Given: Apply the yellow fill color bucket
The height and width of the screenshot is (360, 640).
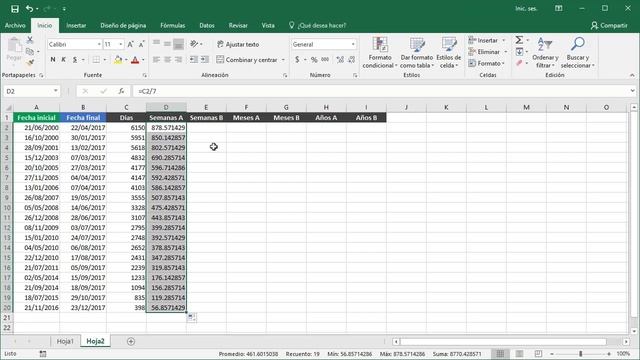Looking at the screenshot, I should pyautogui.click(x=118, y=60).
